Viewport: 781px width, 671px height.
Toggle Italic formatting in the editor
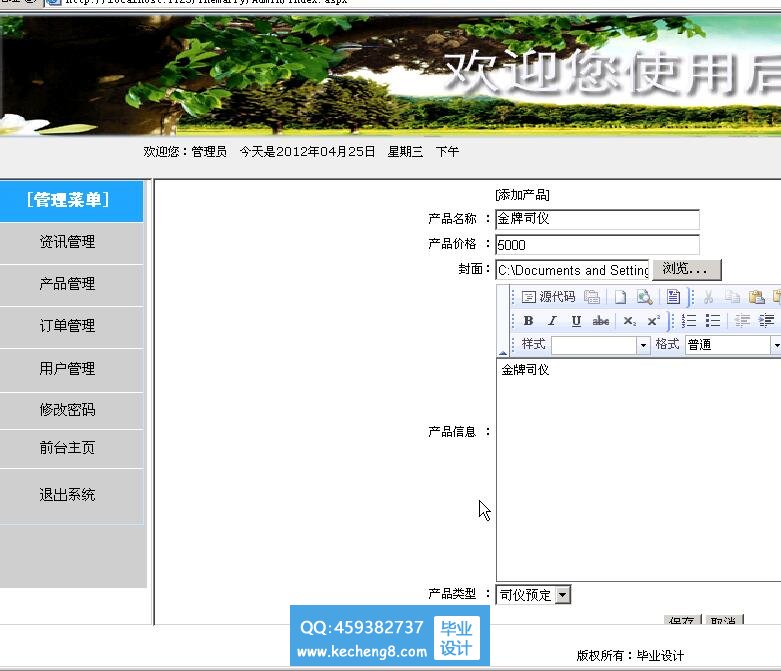[552, 321]
